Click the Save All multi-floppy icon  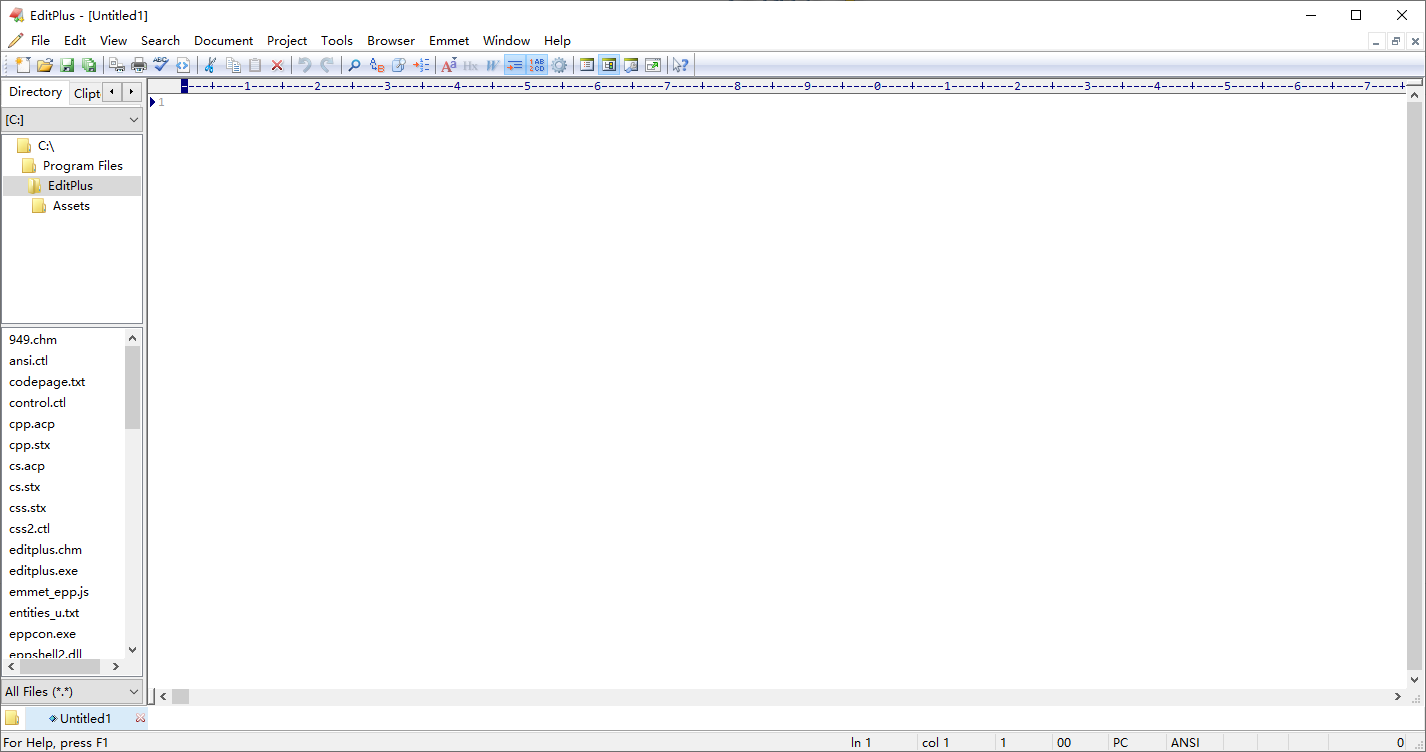click(89, 65)
